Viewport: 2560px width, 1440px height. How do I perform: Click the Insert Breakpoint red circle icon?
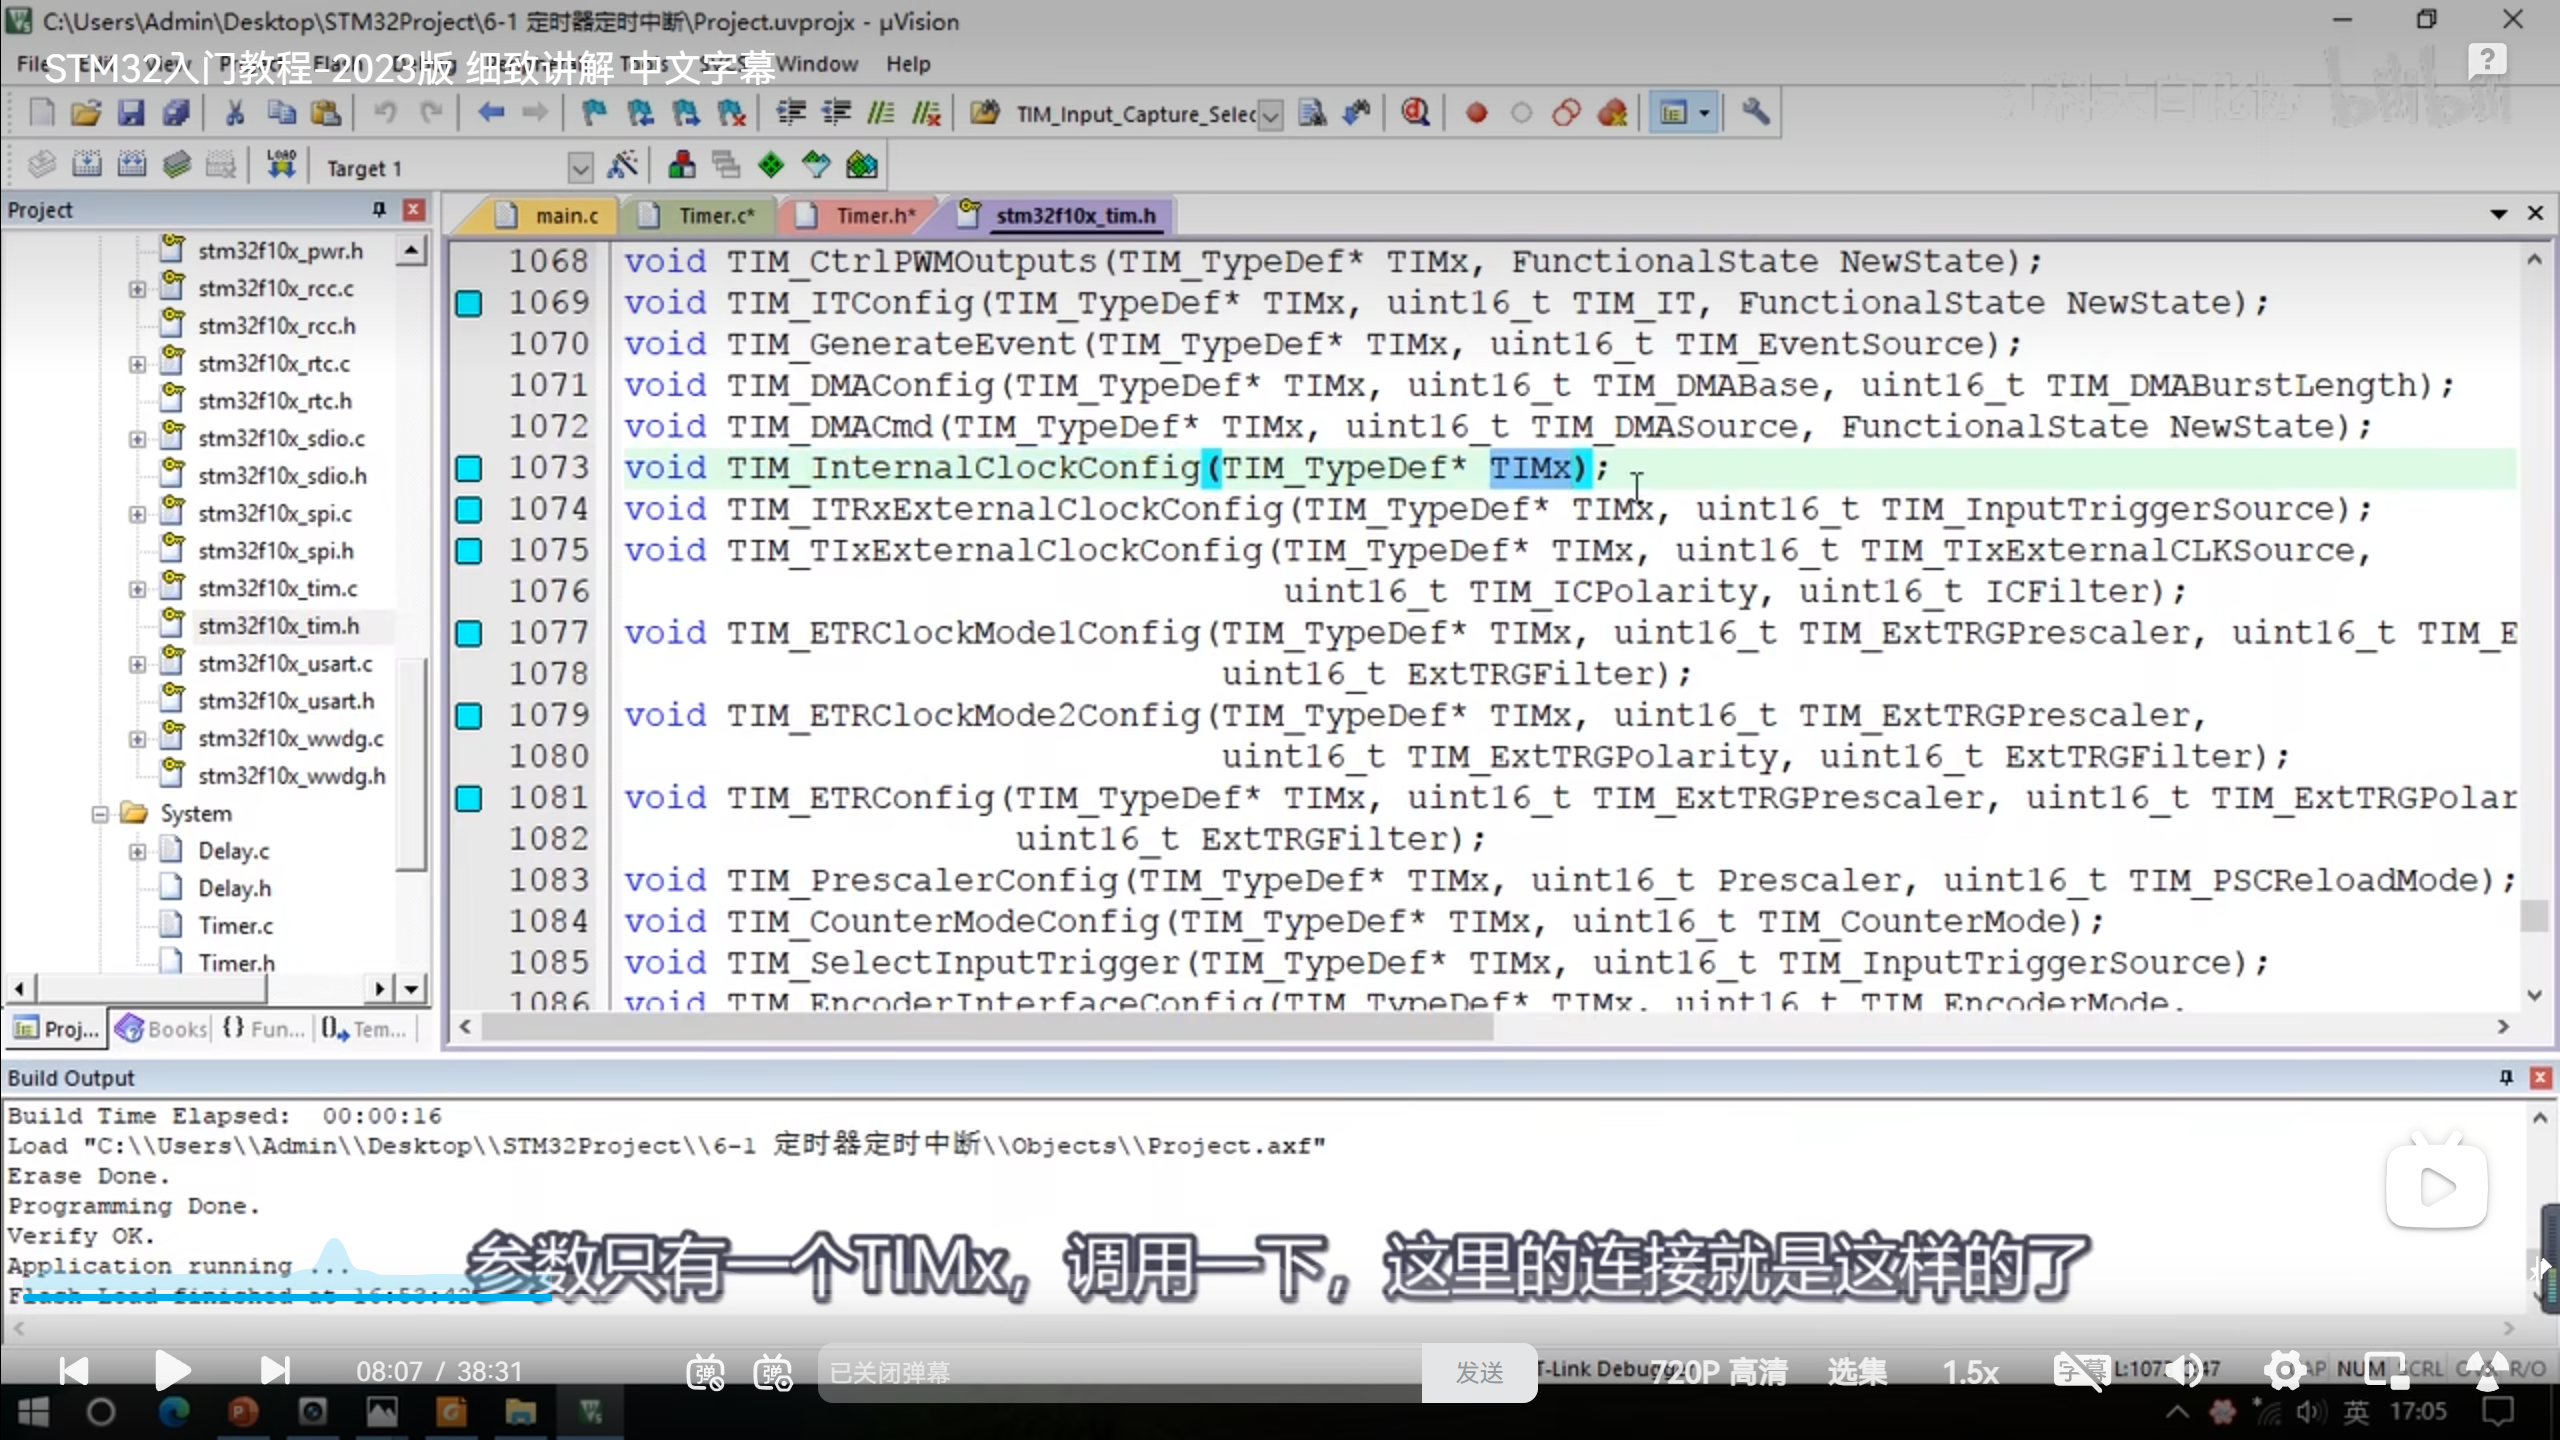(1476, 113)
